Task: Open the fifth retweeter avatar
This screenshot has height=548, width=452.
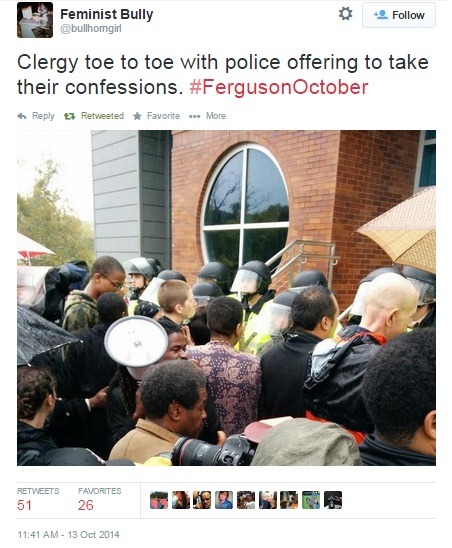Action: click(246, 500)
